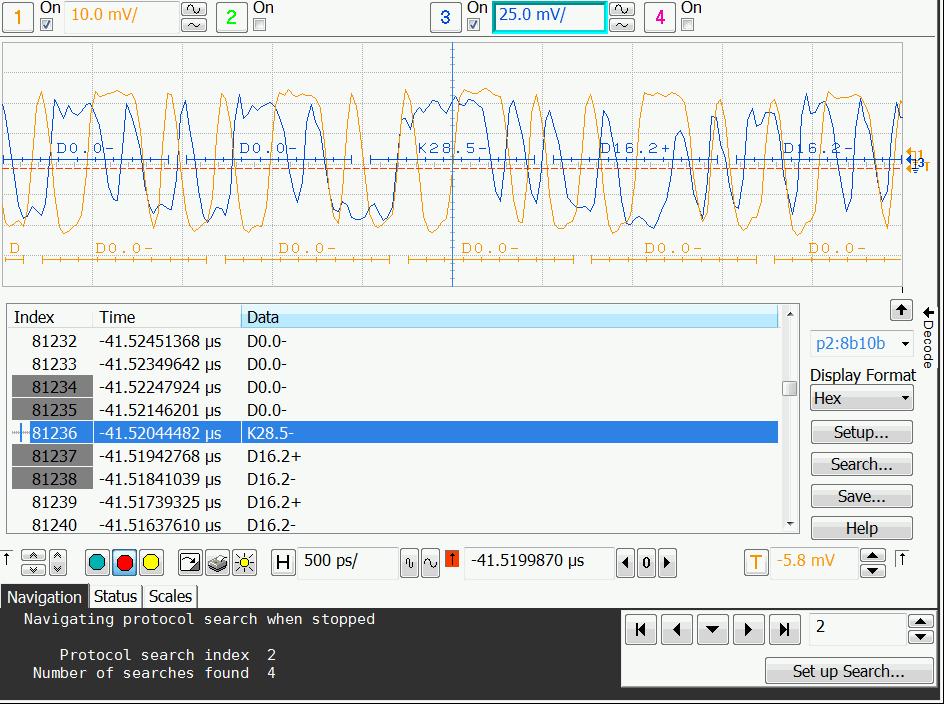Jump to the first search result

(x=641, y=630)
